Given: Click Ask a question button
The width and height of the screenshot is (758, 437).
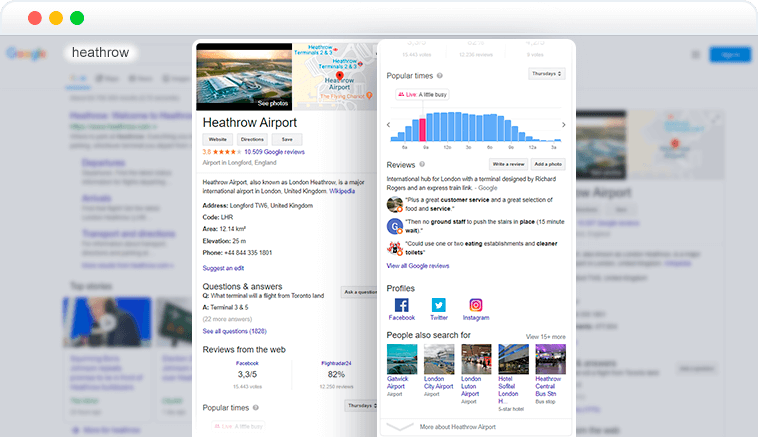Looking at the screenshot, I should click(x=359, y=292).
